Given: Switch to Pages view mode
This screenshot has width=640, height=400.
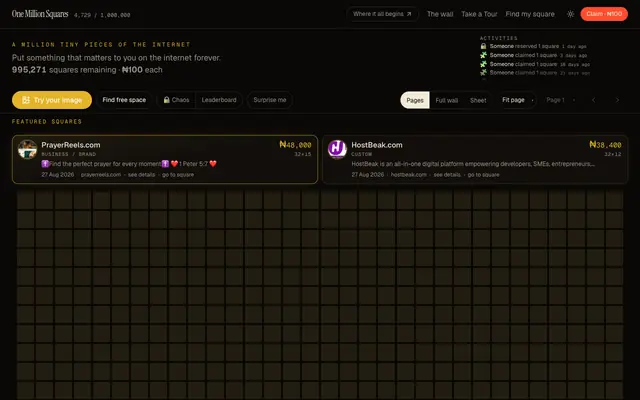Looking at the screenshot, I should [415, 100].
